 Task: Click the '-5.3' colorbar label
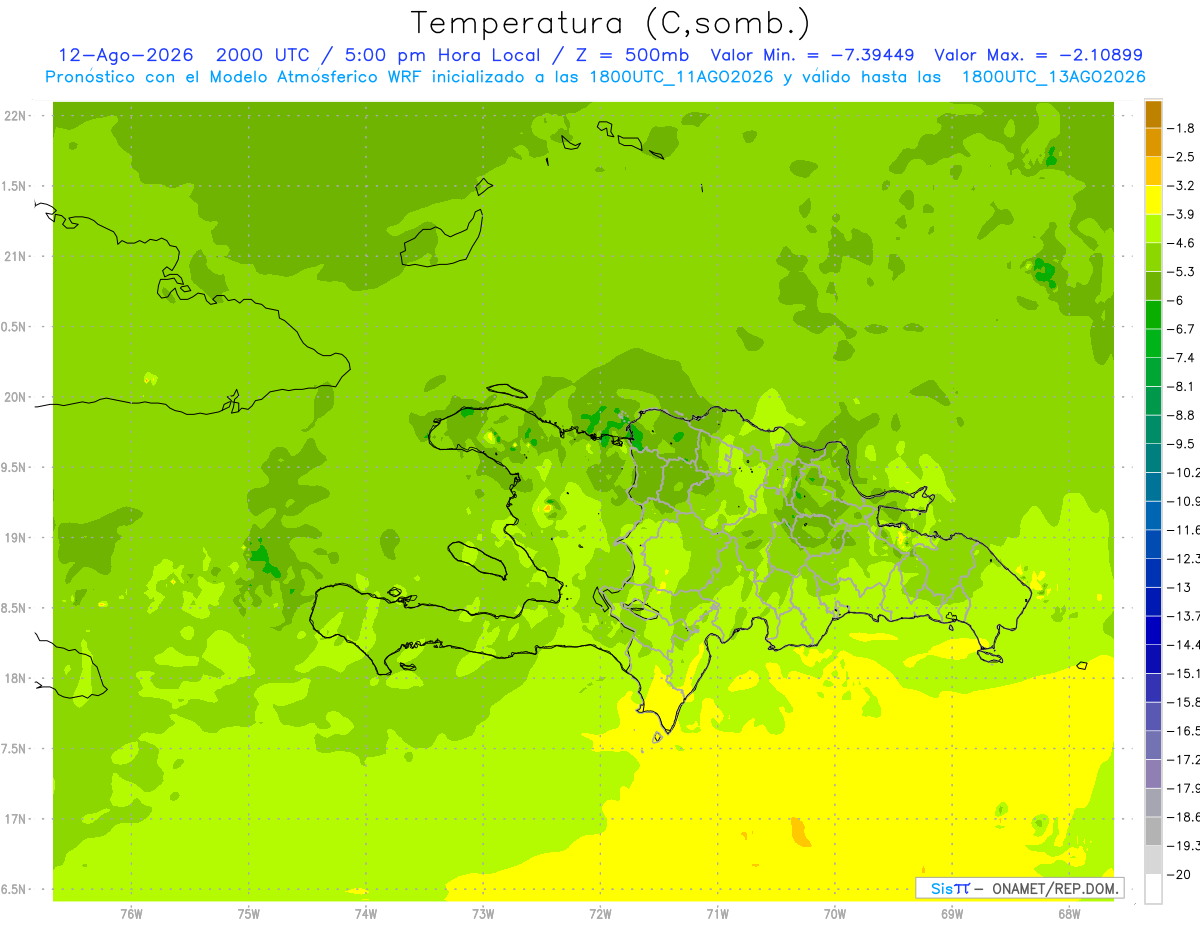[1183, 271]
